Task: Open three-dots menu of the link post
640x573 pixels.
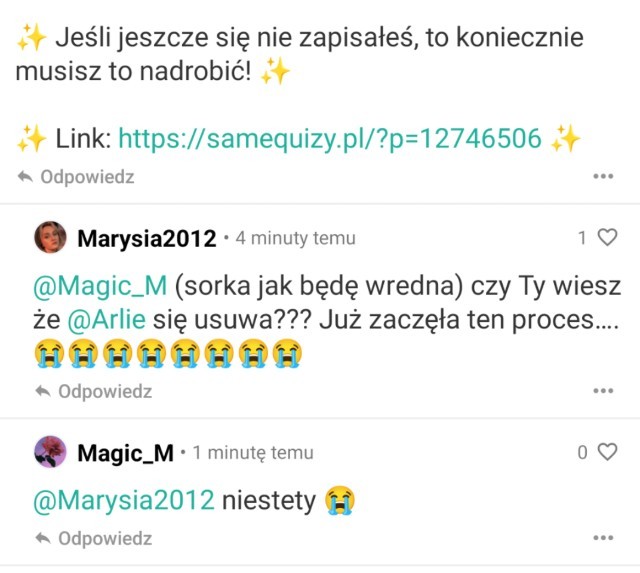Action: pos(603,176)
